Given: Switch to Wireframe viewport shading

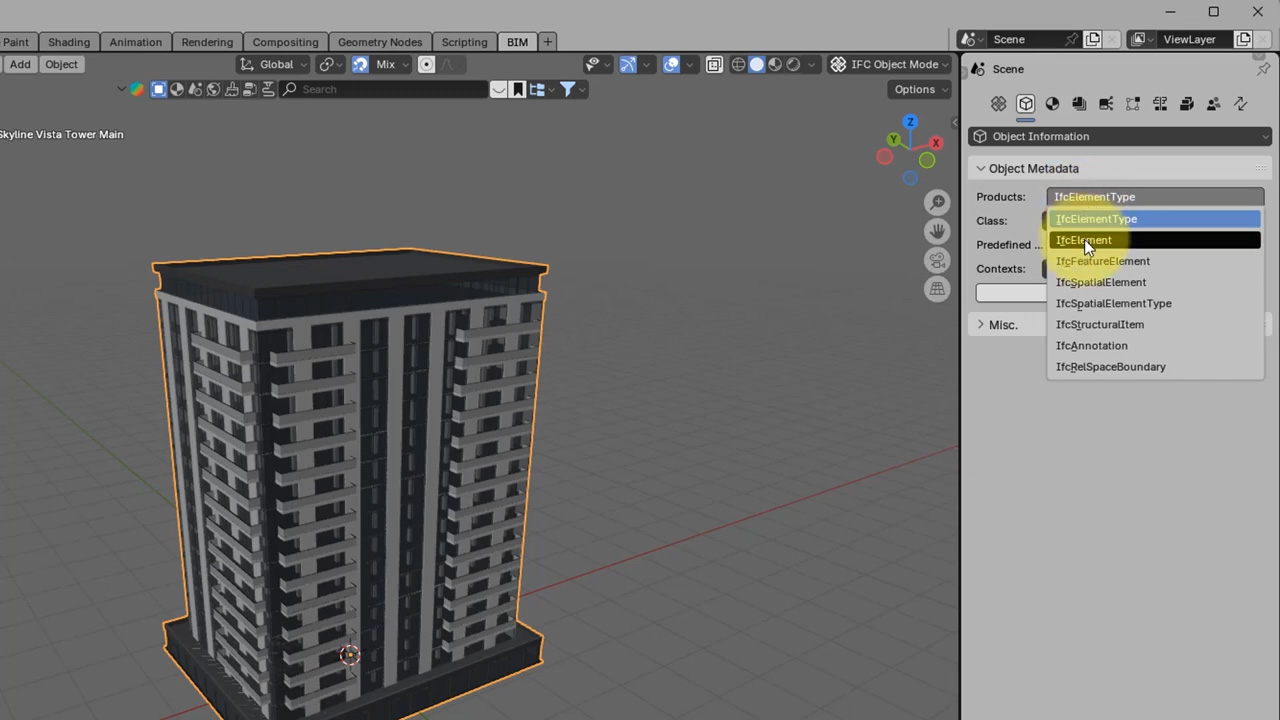Looking at the screenshot, I should (x=738, y=64).
